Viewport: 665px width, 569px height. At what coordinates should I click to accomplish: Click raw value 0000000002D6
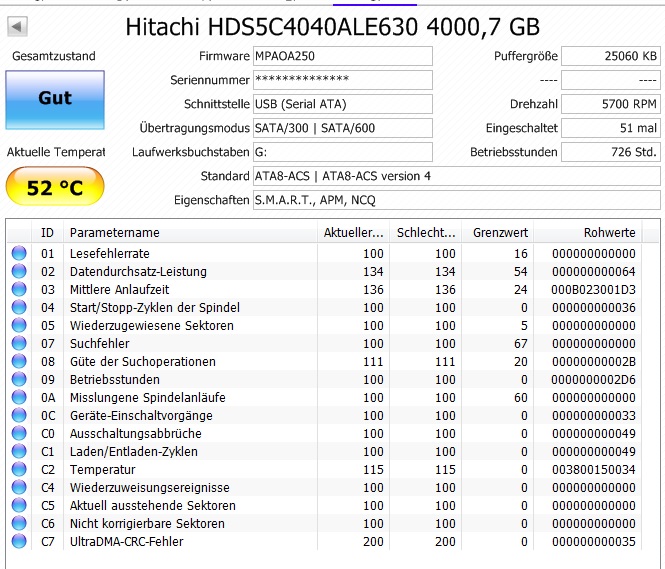point(593,379)
